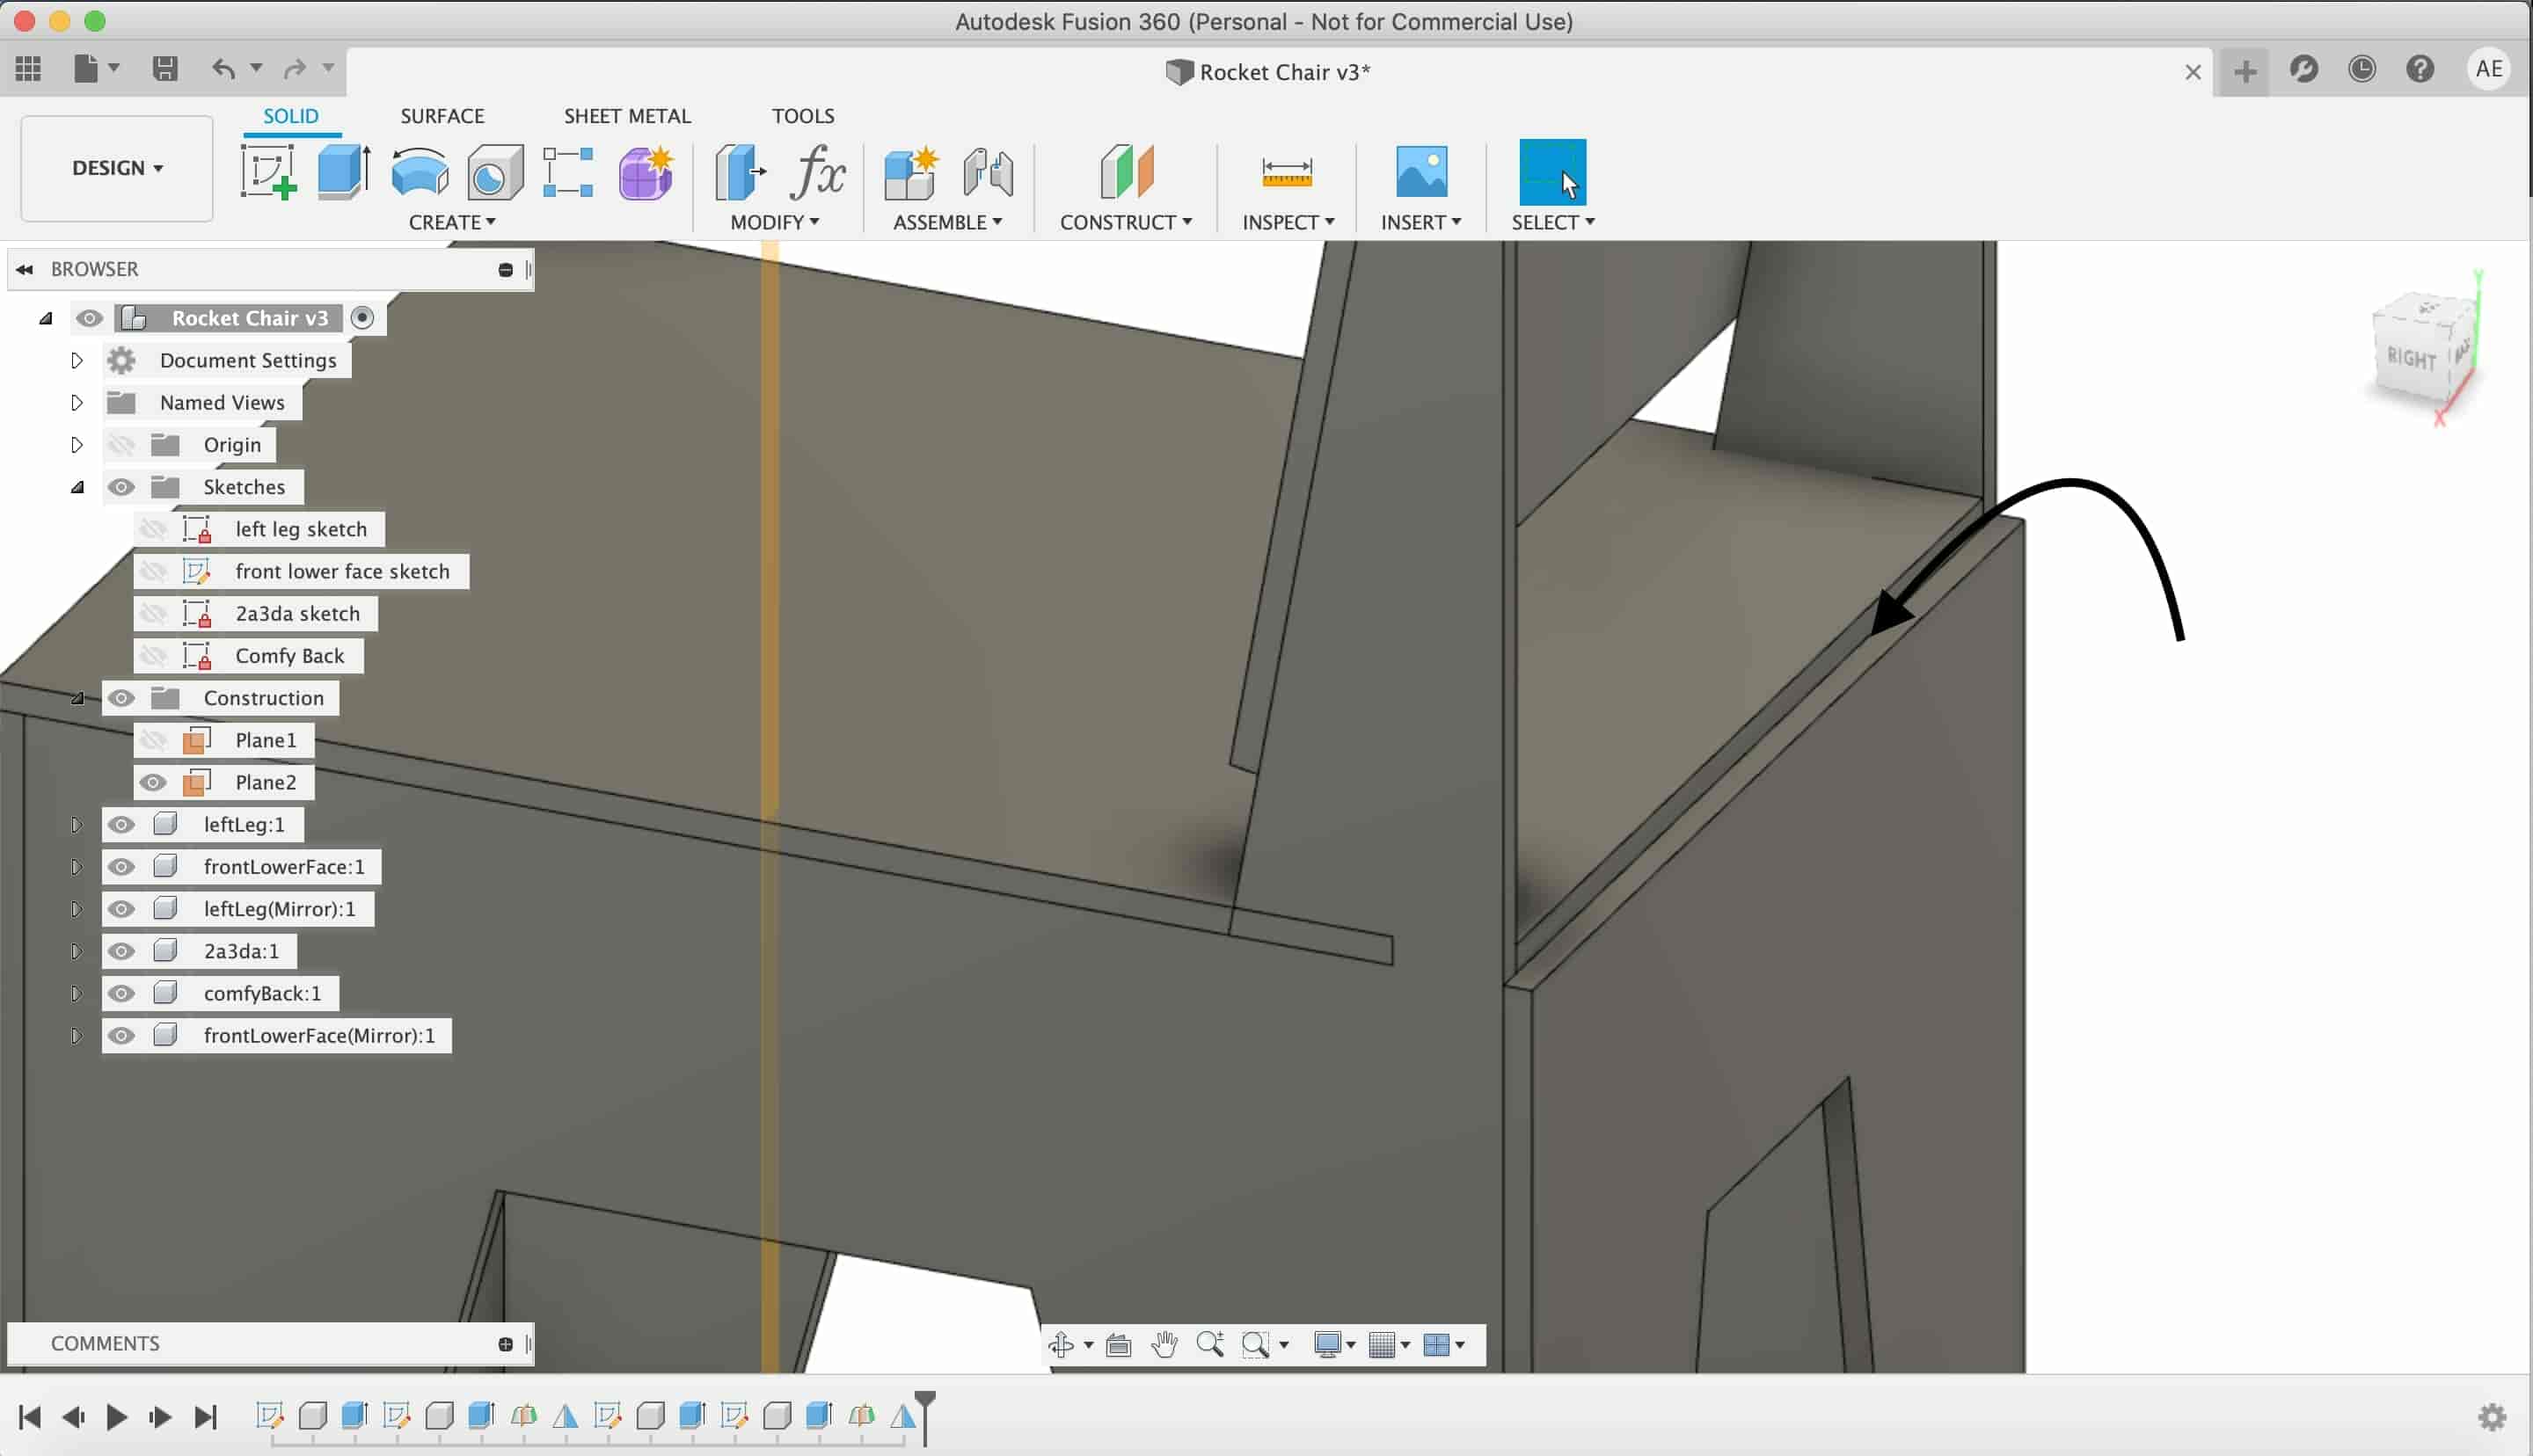
Task: Choose the Zoom tool
Action: pos(1210,1345)
